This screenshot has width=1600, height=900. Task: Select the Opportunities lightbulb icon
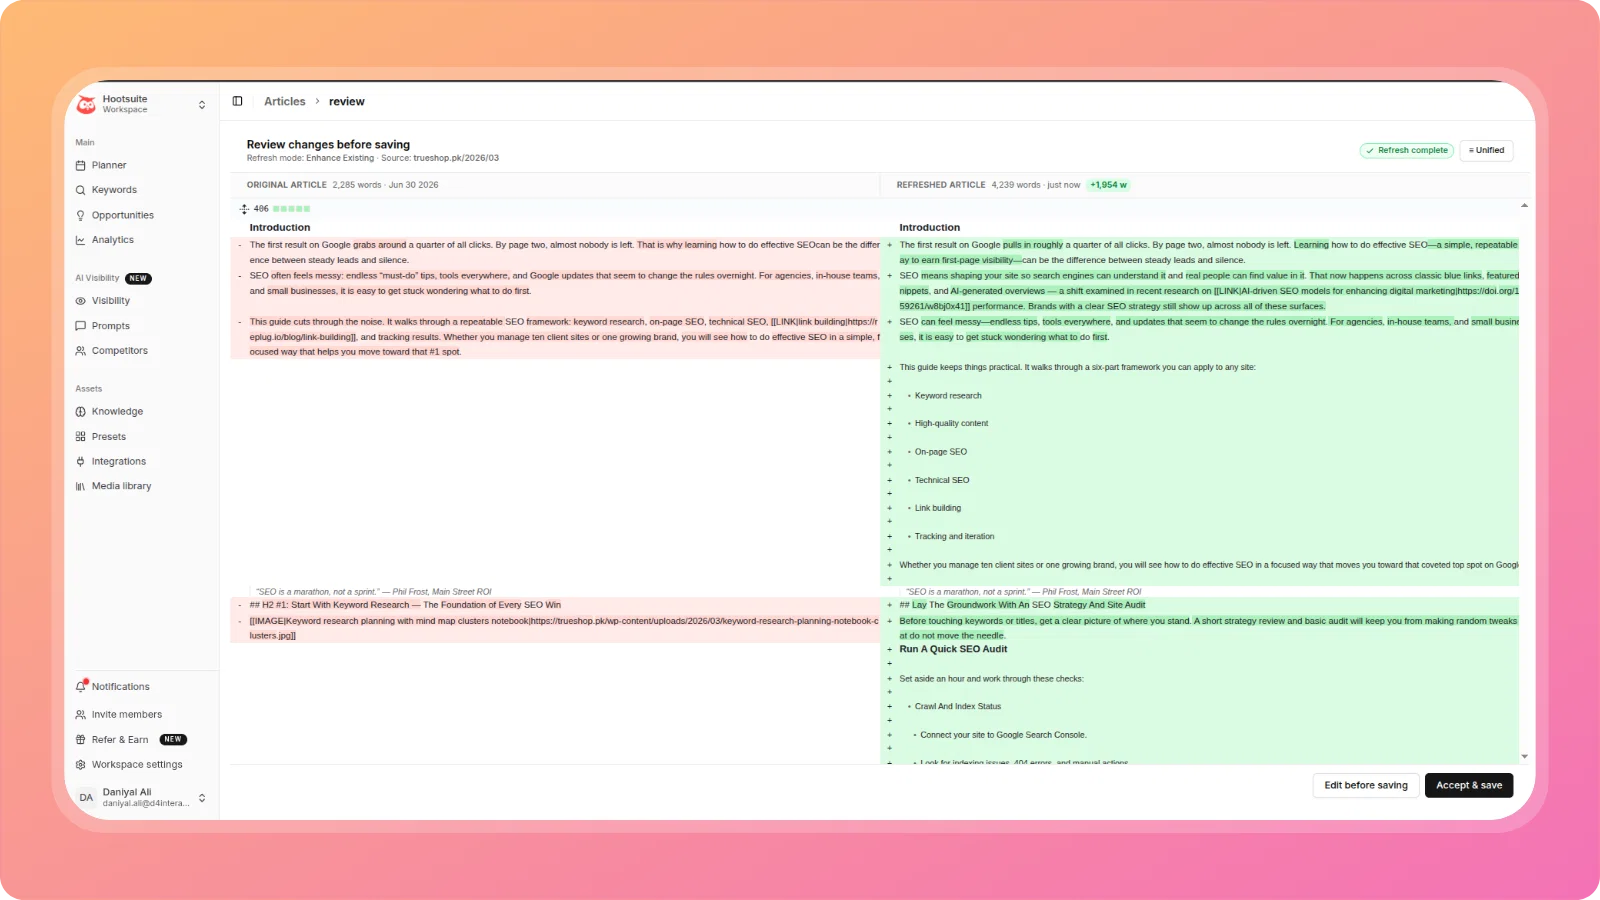click(80, 215)
